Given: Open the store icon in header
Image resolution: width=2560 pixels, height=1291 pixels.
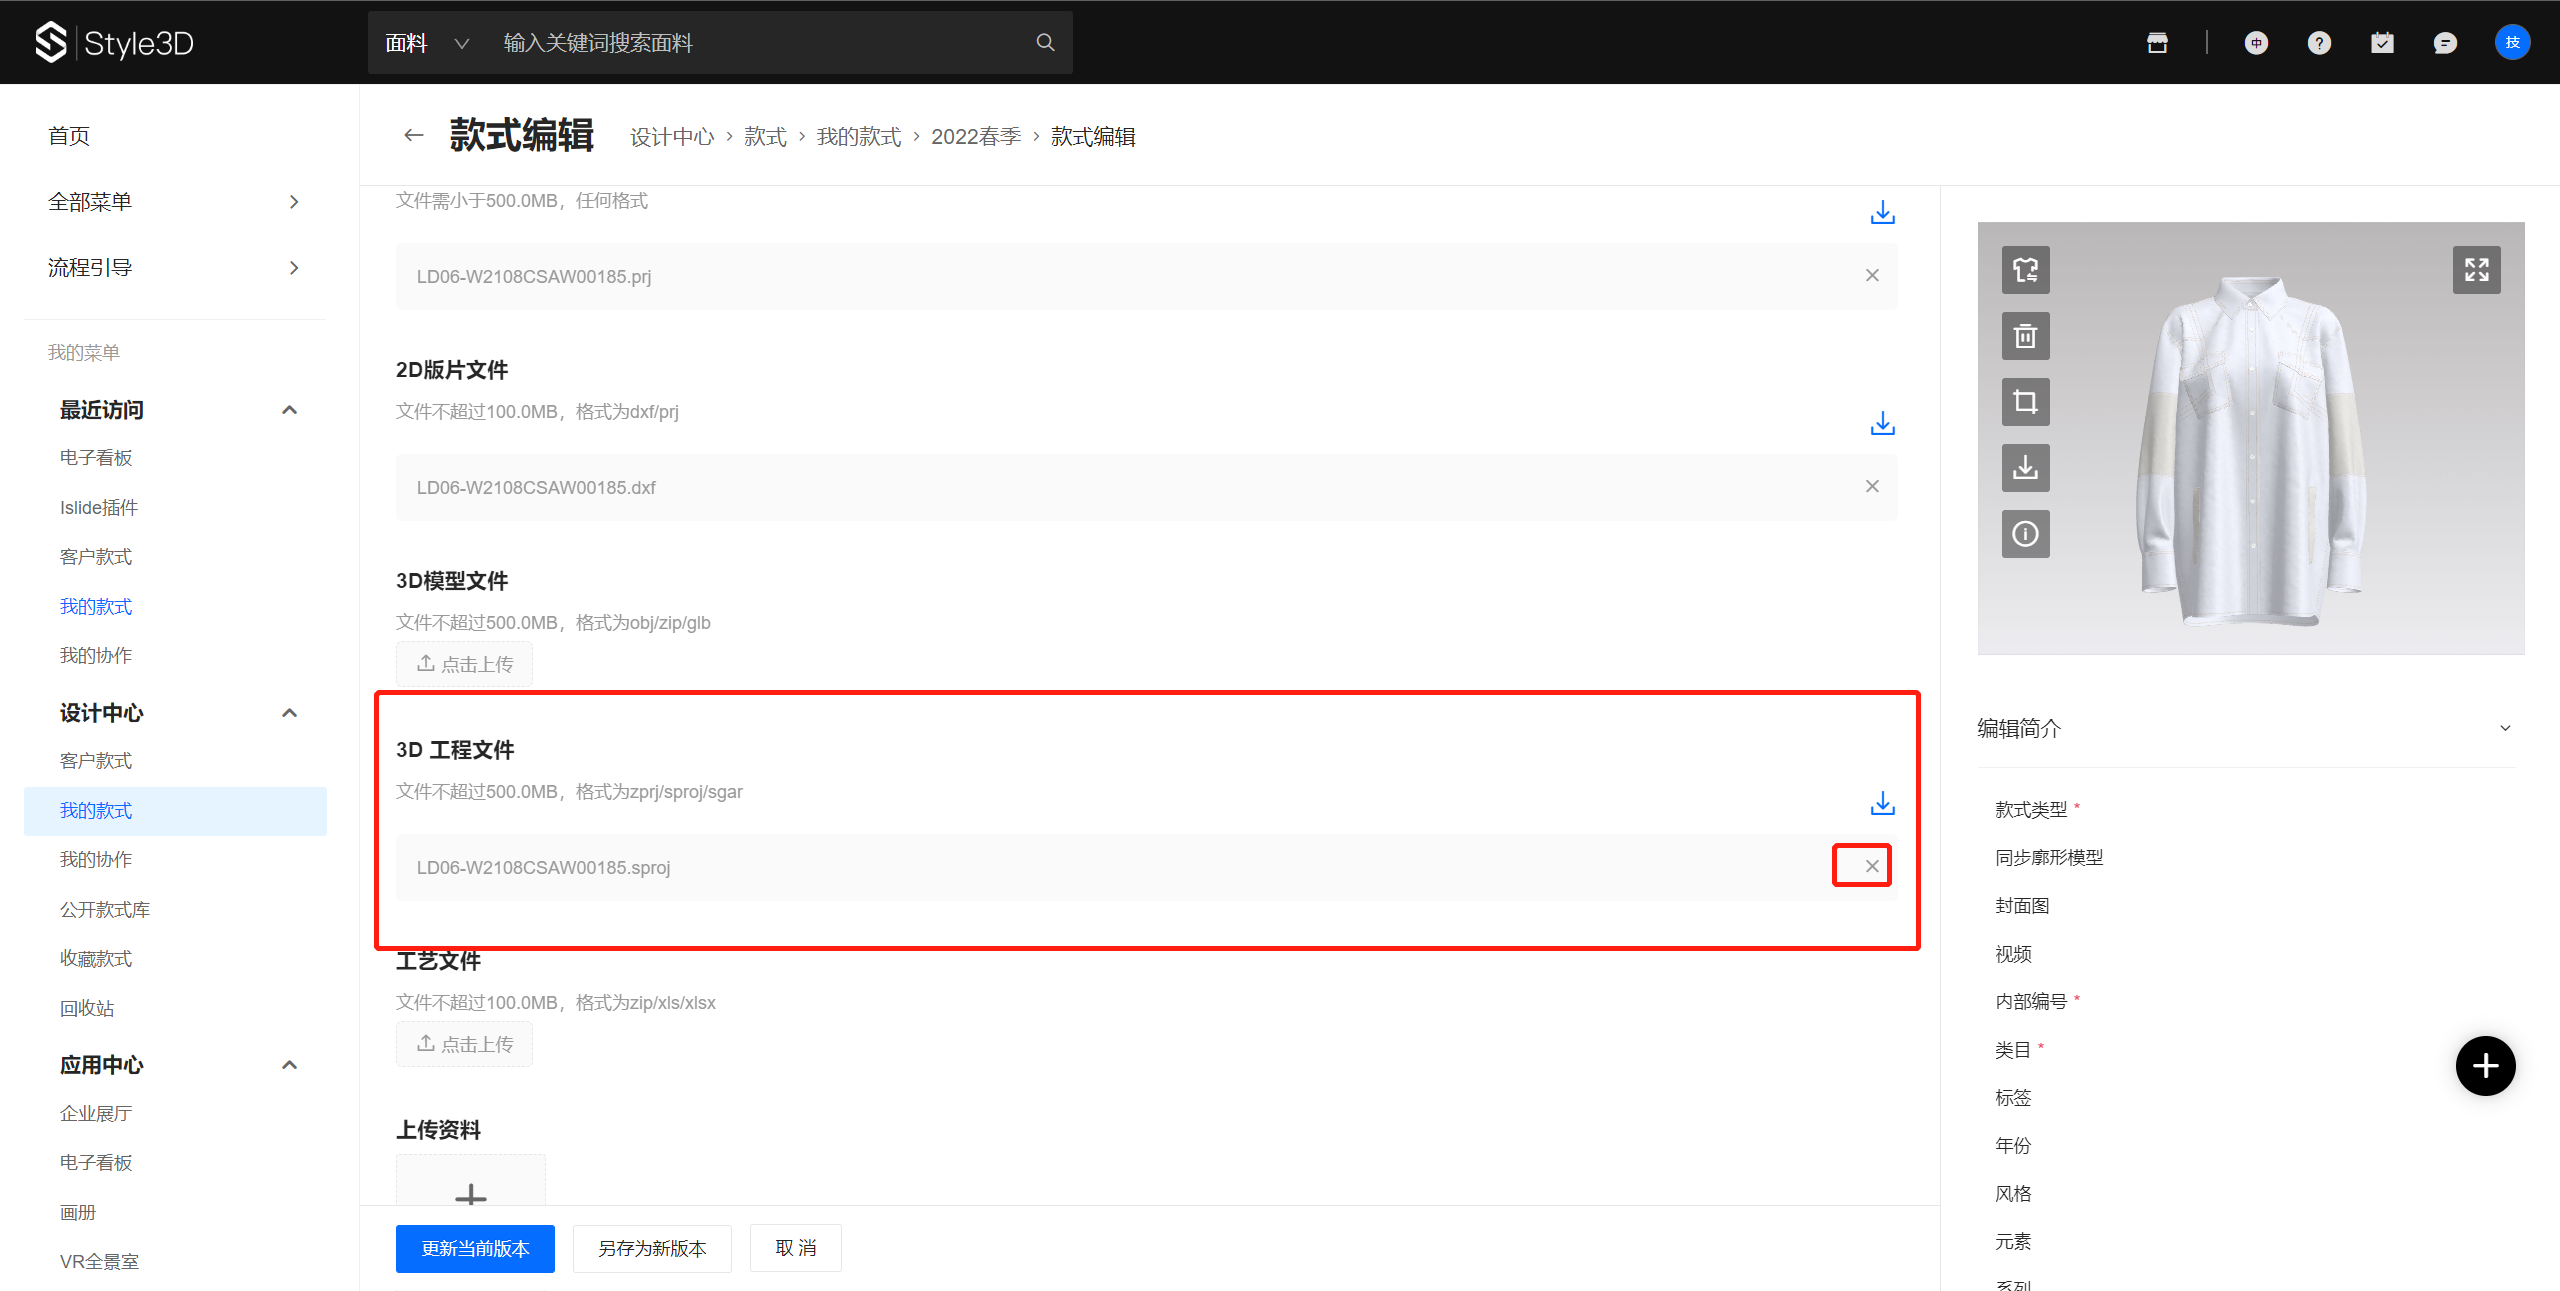Looking at the screenshot, I should click(2157, 43).
